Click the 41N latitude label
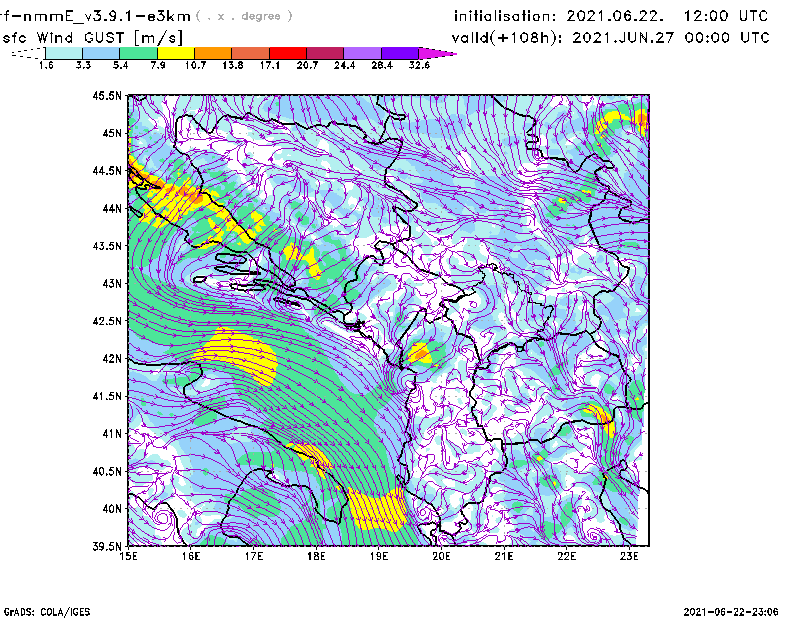 pyautogui.click(x=112, y=434)
